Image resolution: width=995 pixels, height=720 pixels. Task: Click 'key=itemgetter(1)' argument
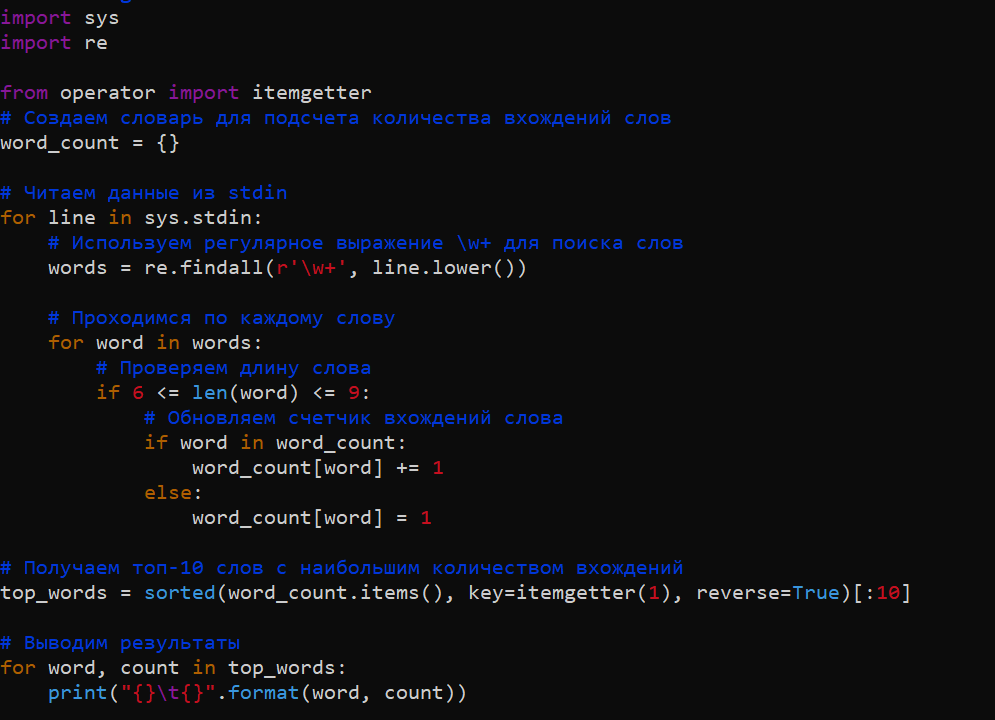click(x=569, y=593)
